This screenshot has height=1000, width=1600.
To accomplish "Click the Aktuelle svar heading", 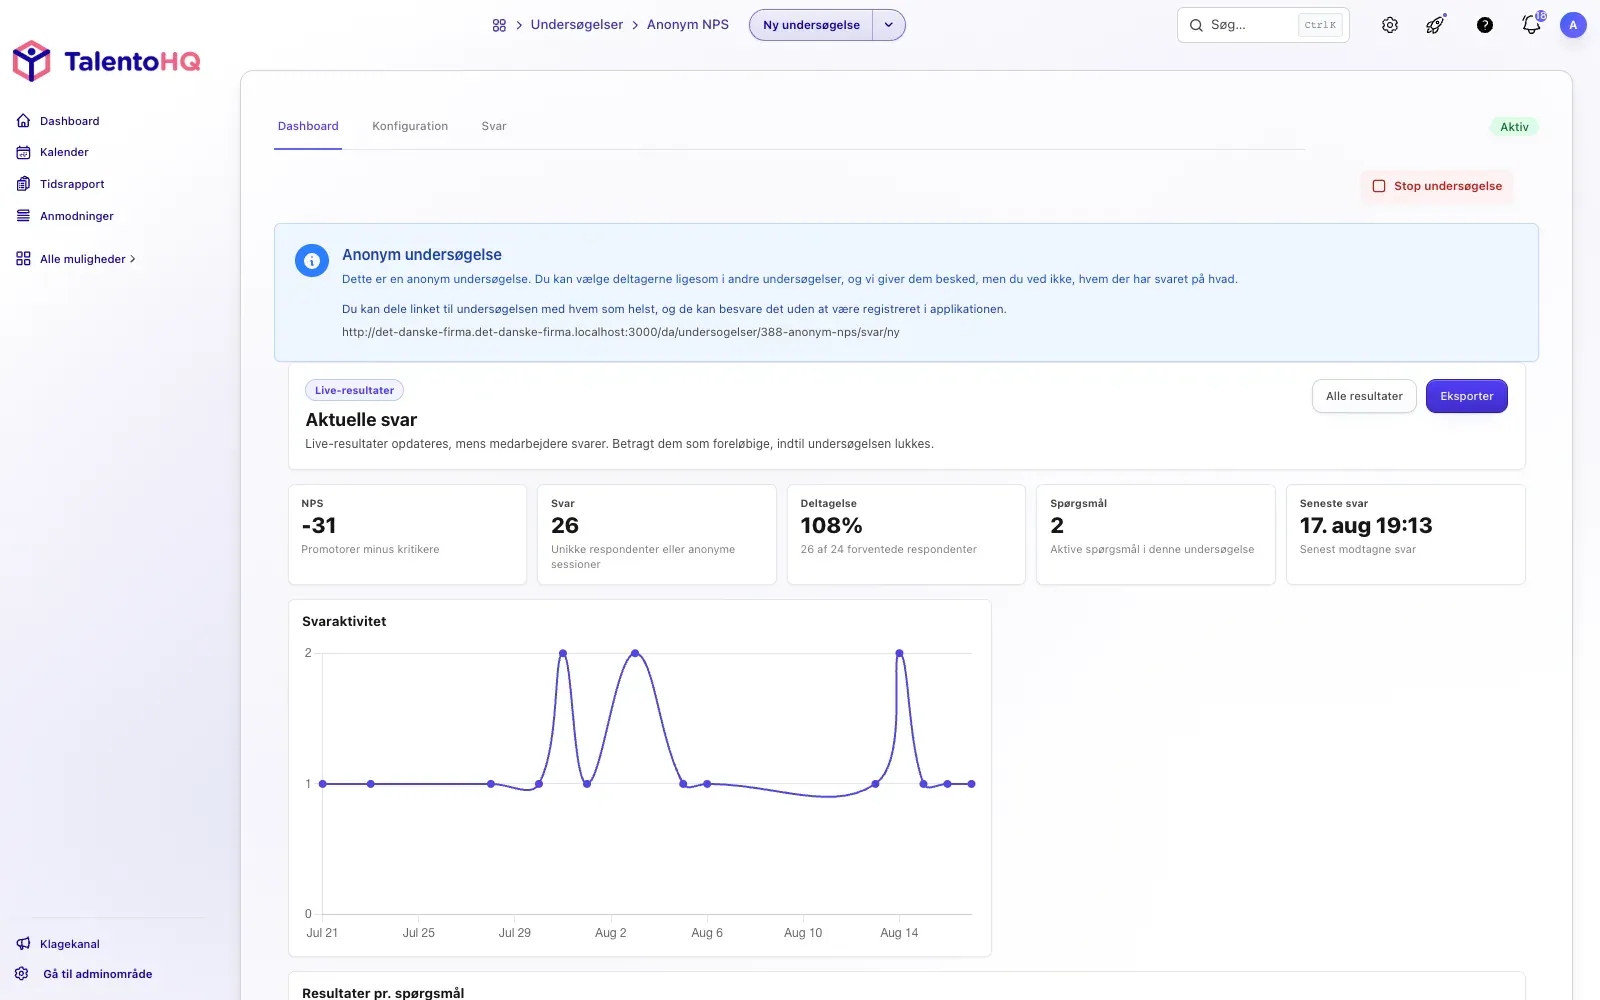I will point(361,420).
